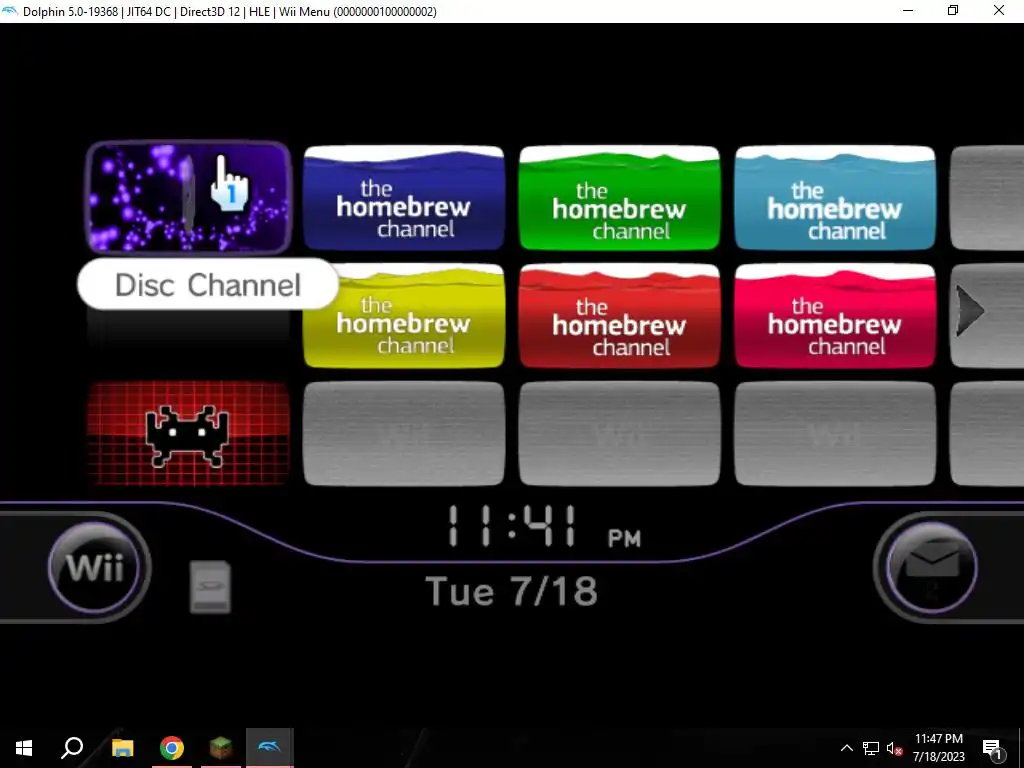Image resolution: width=1024 pixels, height=768 pixels.
Task: Open the Windows Start menu
Action: tap(24, 748)
